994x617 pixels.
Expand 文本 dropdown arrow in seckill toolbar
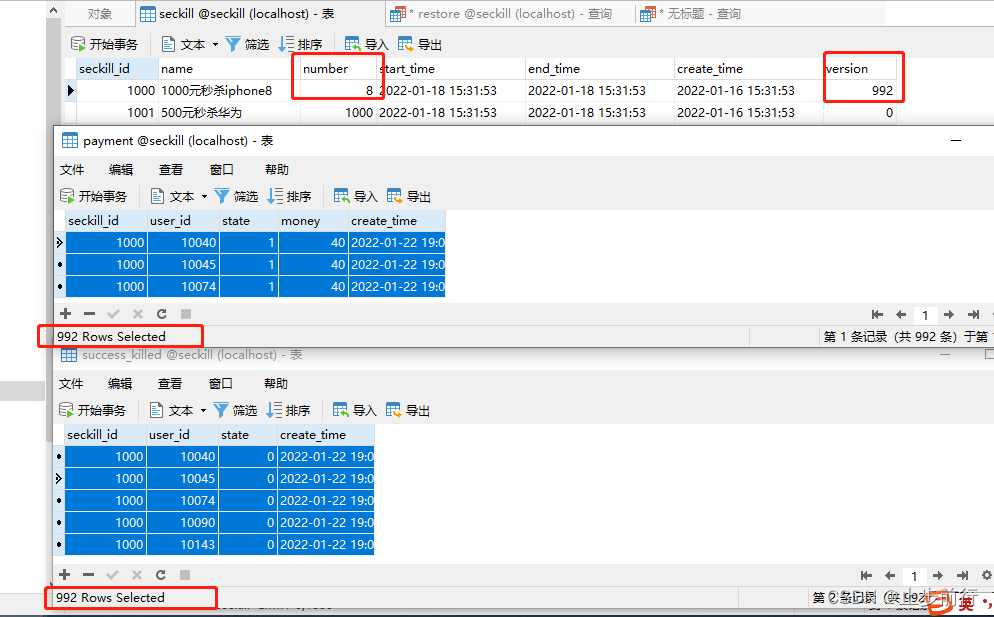[x=215, y=44]
